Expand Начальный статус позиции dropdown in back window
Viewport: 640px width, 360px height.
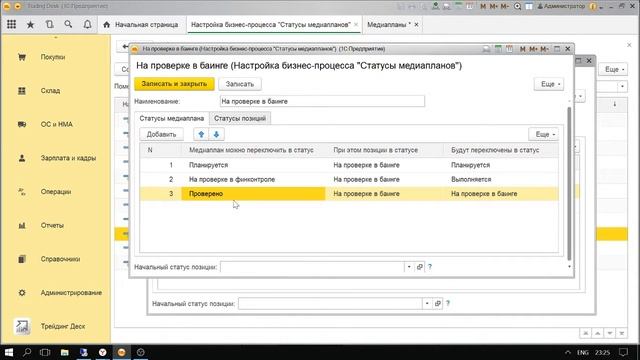tap(427, 303)
